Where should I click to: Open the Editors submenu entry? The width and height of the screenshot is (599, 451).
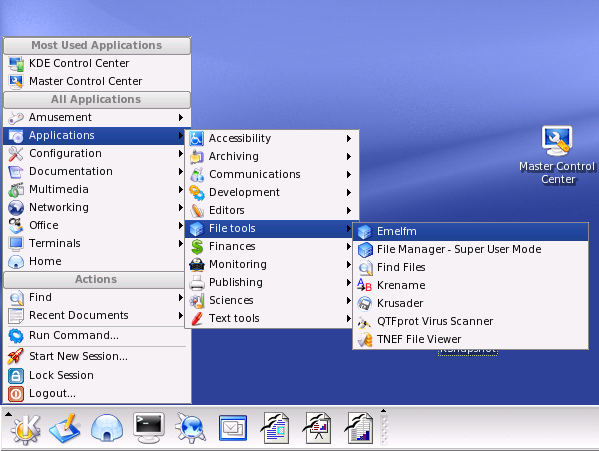tap(272, 210)
